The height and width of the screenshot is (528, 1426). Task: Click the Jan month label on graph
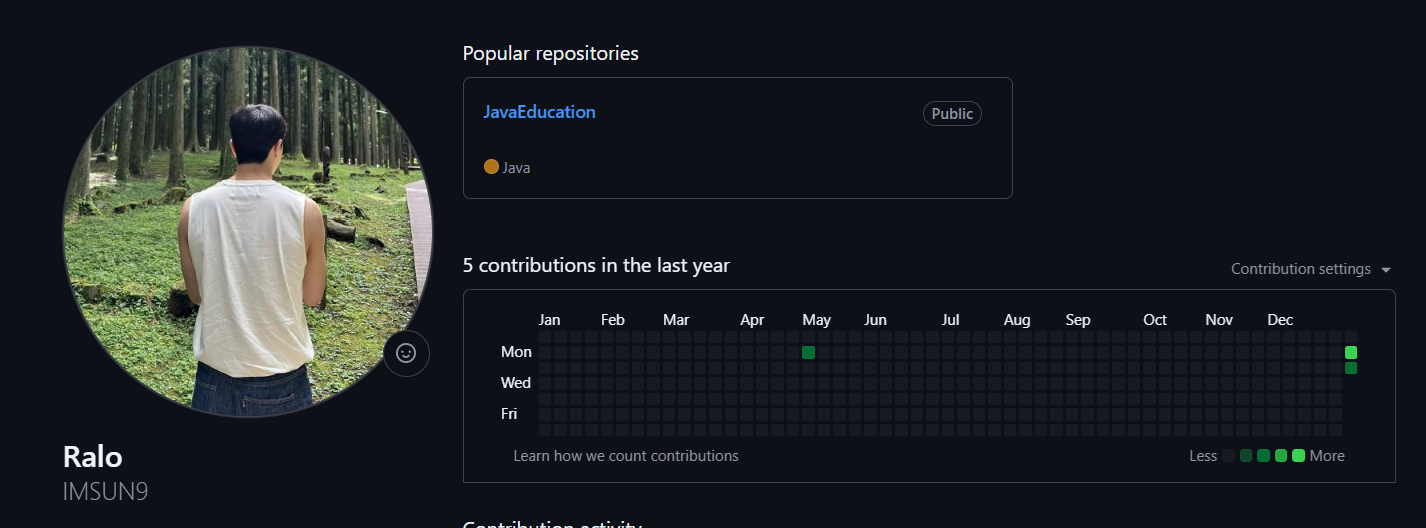pos(549,320)
